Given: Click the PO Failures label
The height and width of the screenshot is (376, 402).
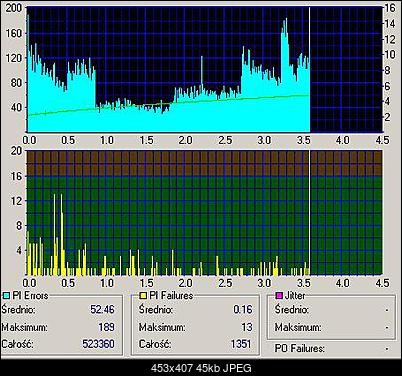Looking at the screenshot, I should coord(299,349).
